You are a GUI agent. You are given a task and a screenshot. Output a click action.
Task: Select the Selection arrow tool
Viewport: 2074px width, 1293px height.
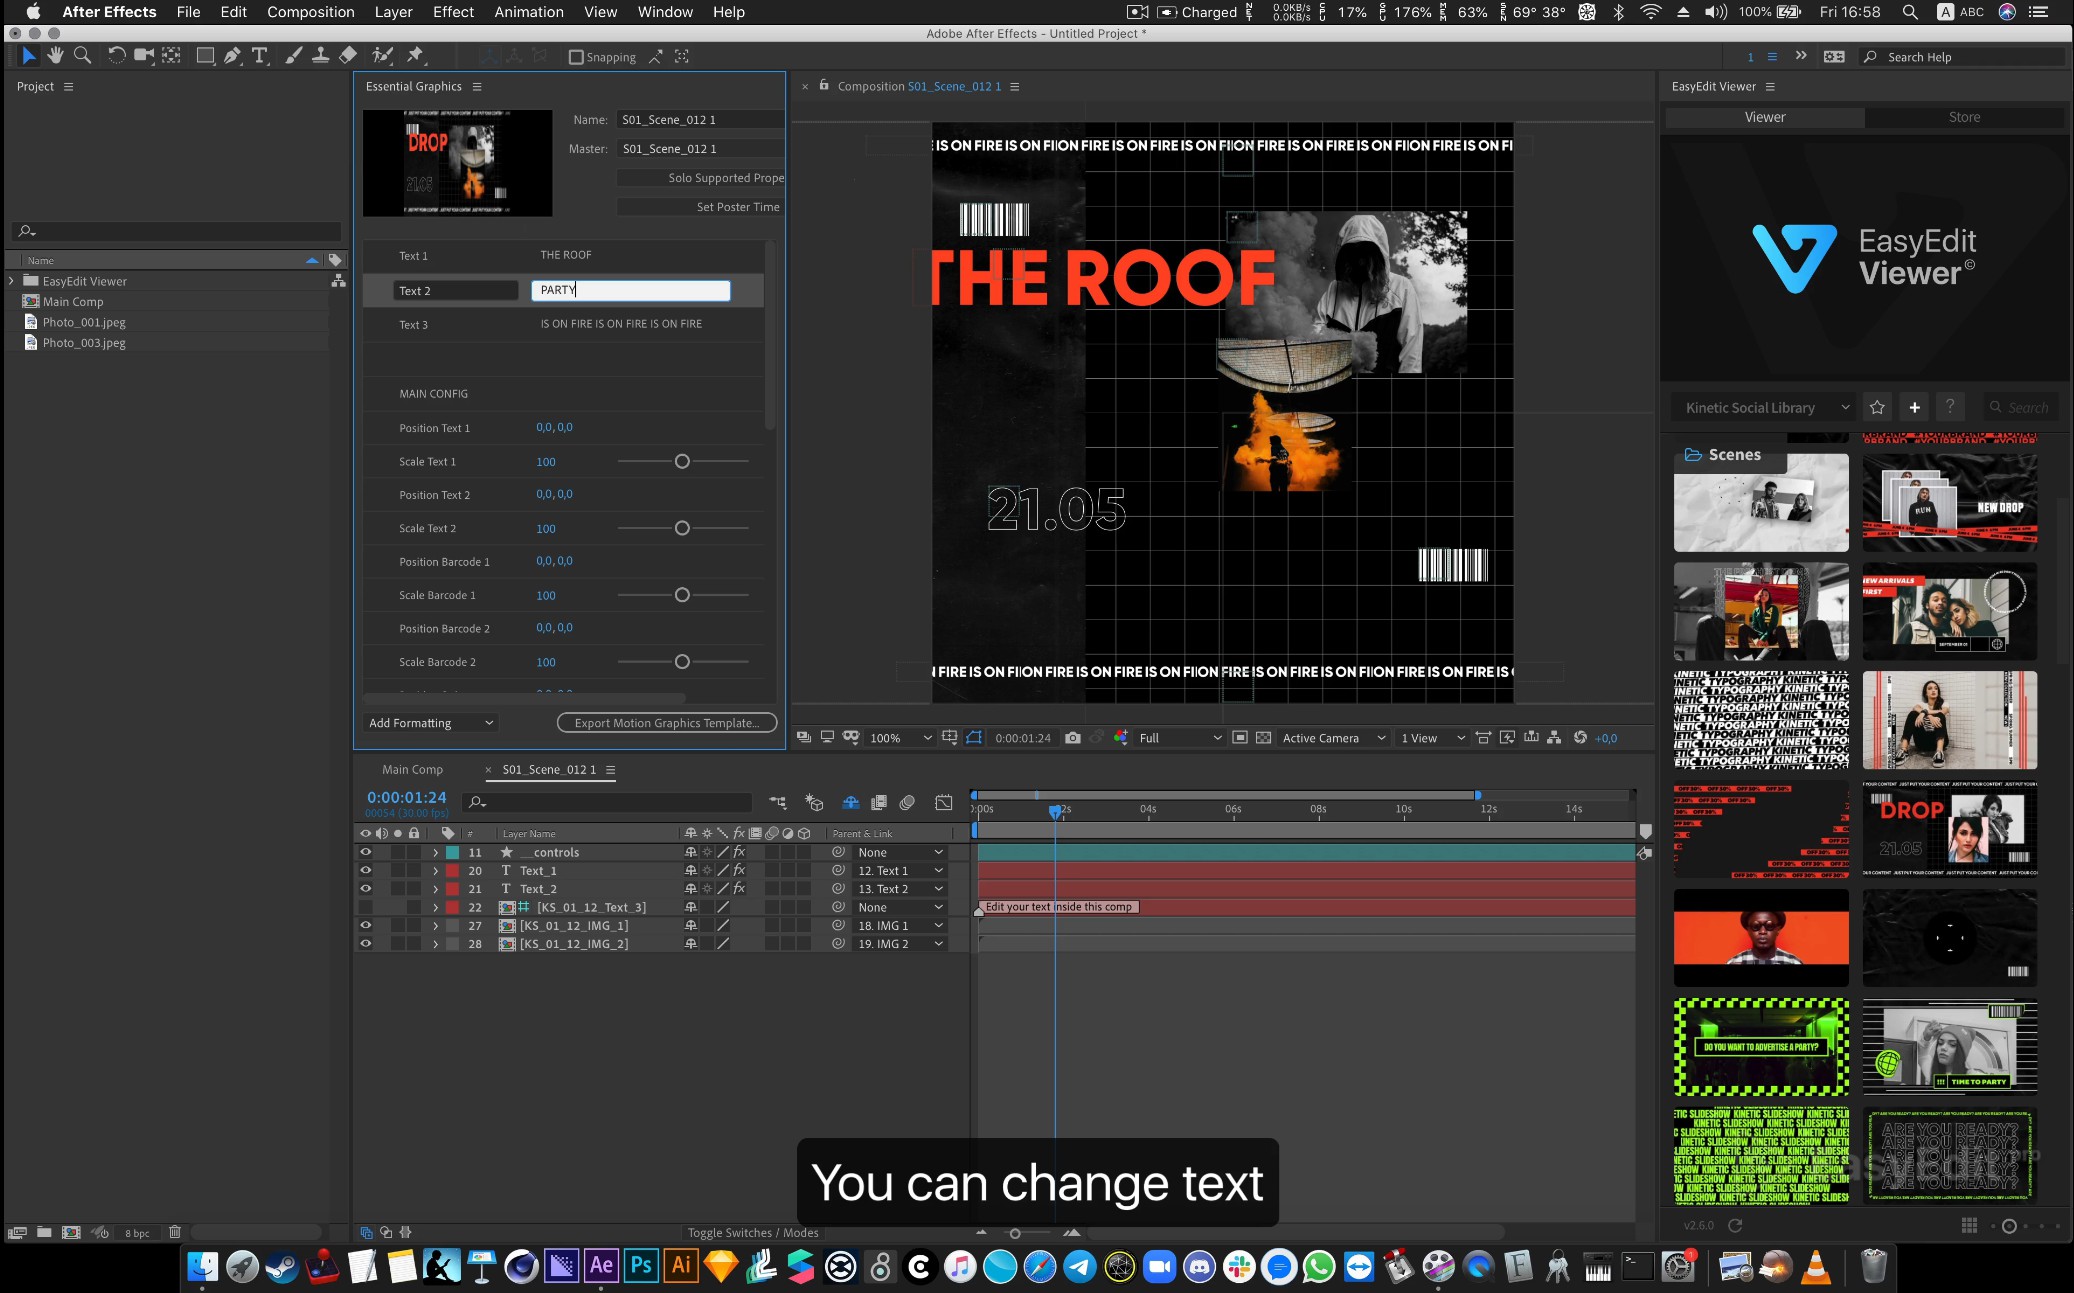click(28, 56)
